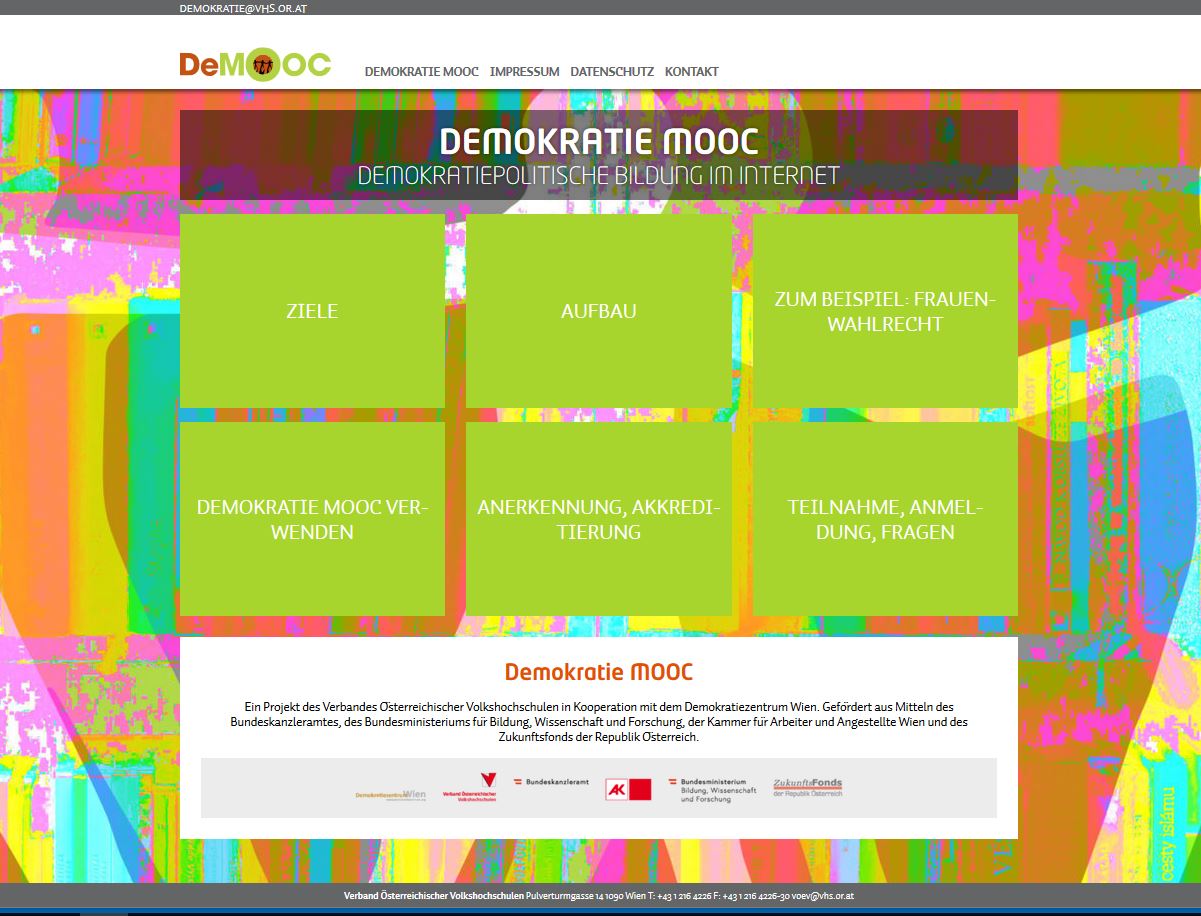
Task: Click the ZukunftsFonds logo
Action: click(807, 788)
